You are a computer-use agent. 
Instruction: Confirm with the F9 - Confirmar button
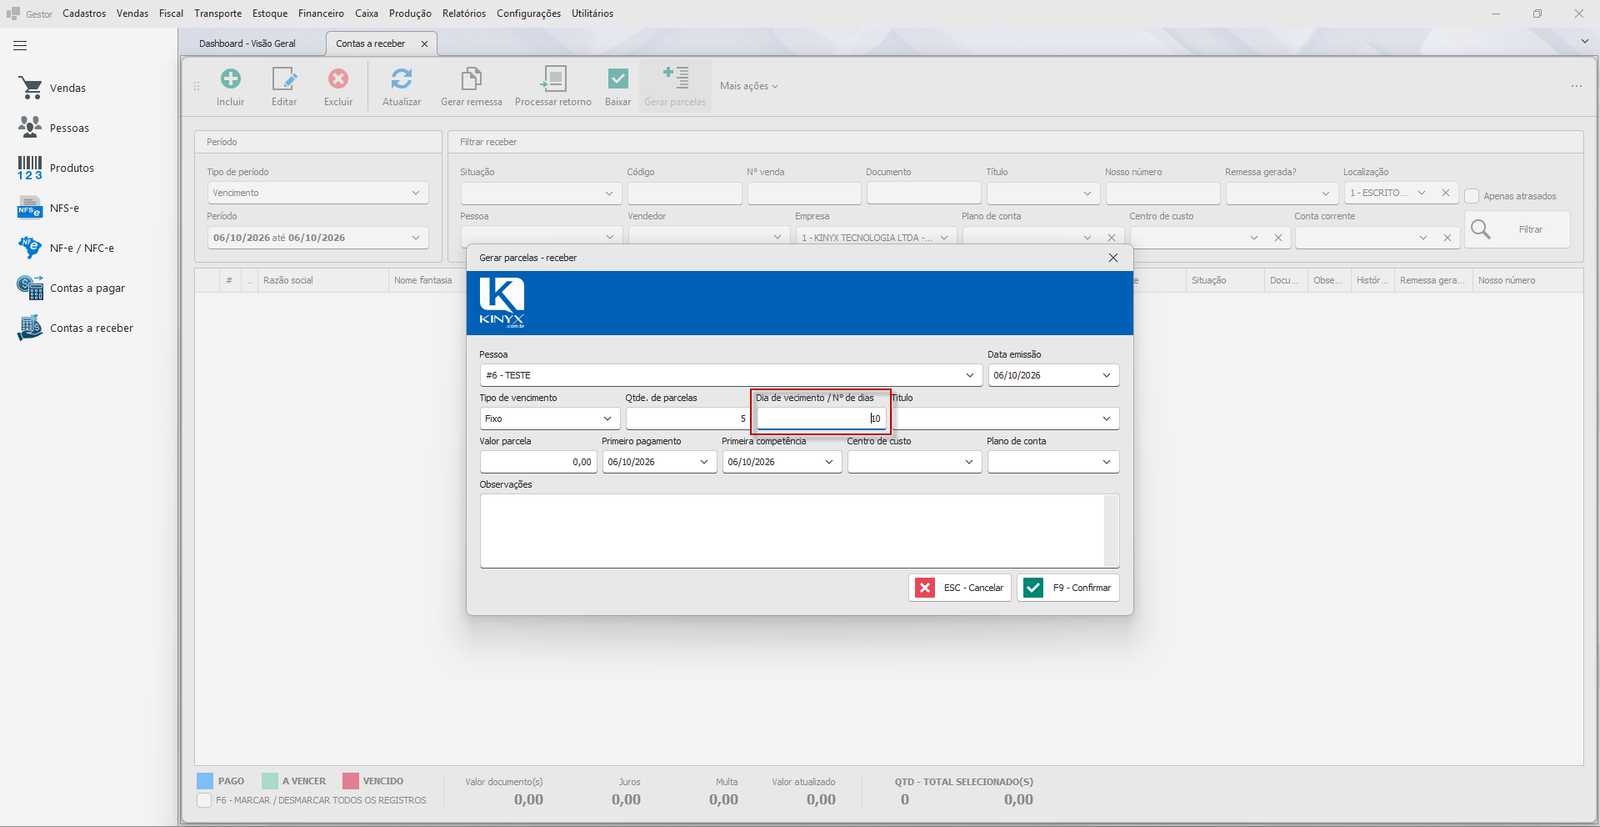point(1068,588)
